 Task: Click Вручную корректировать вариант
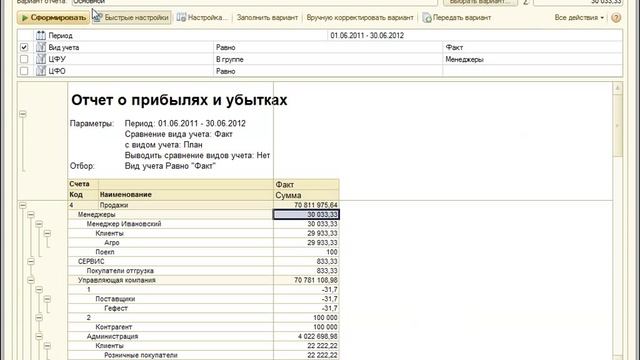pos(360,18)
